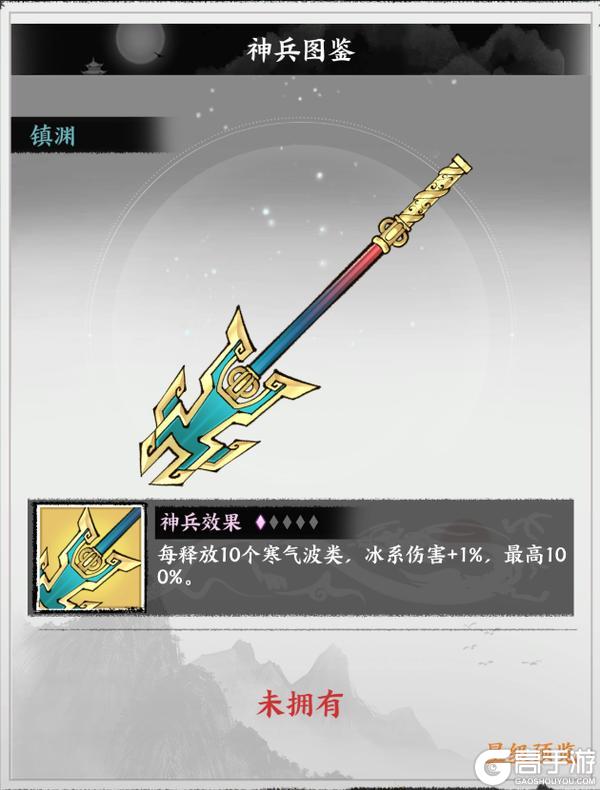
Task: Select the second gray diamond level indicator
Action: [x=274, y=522]
